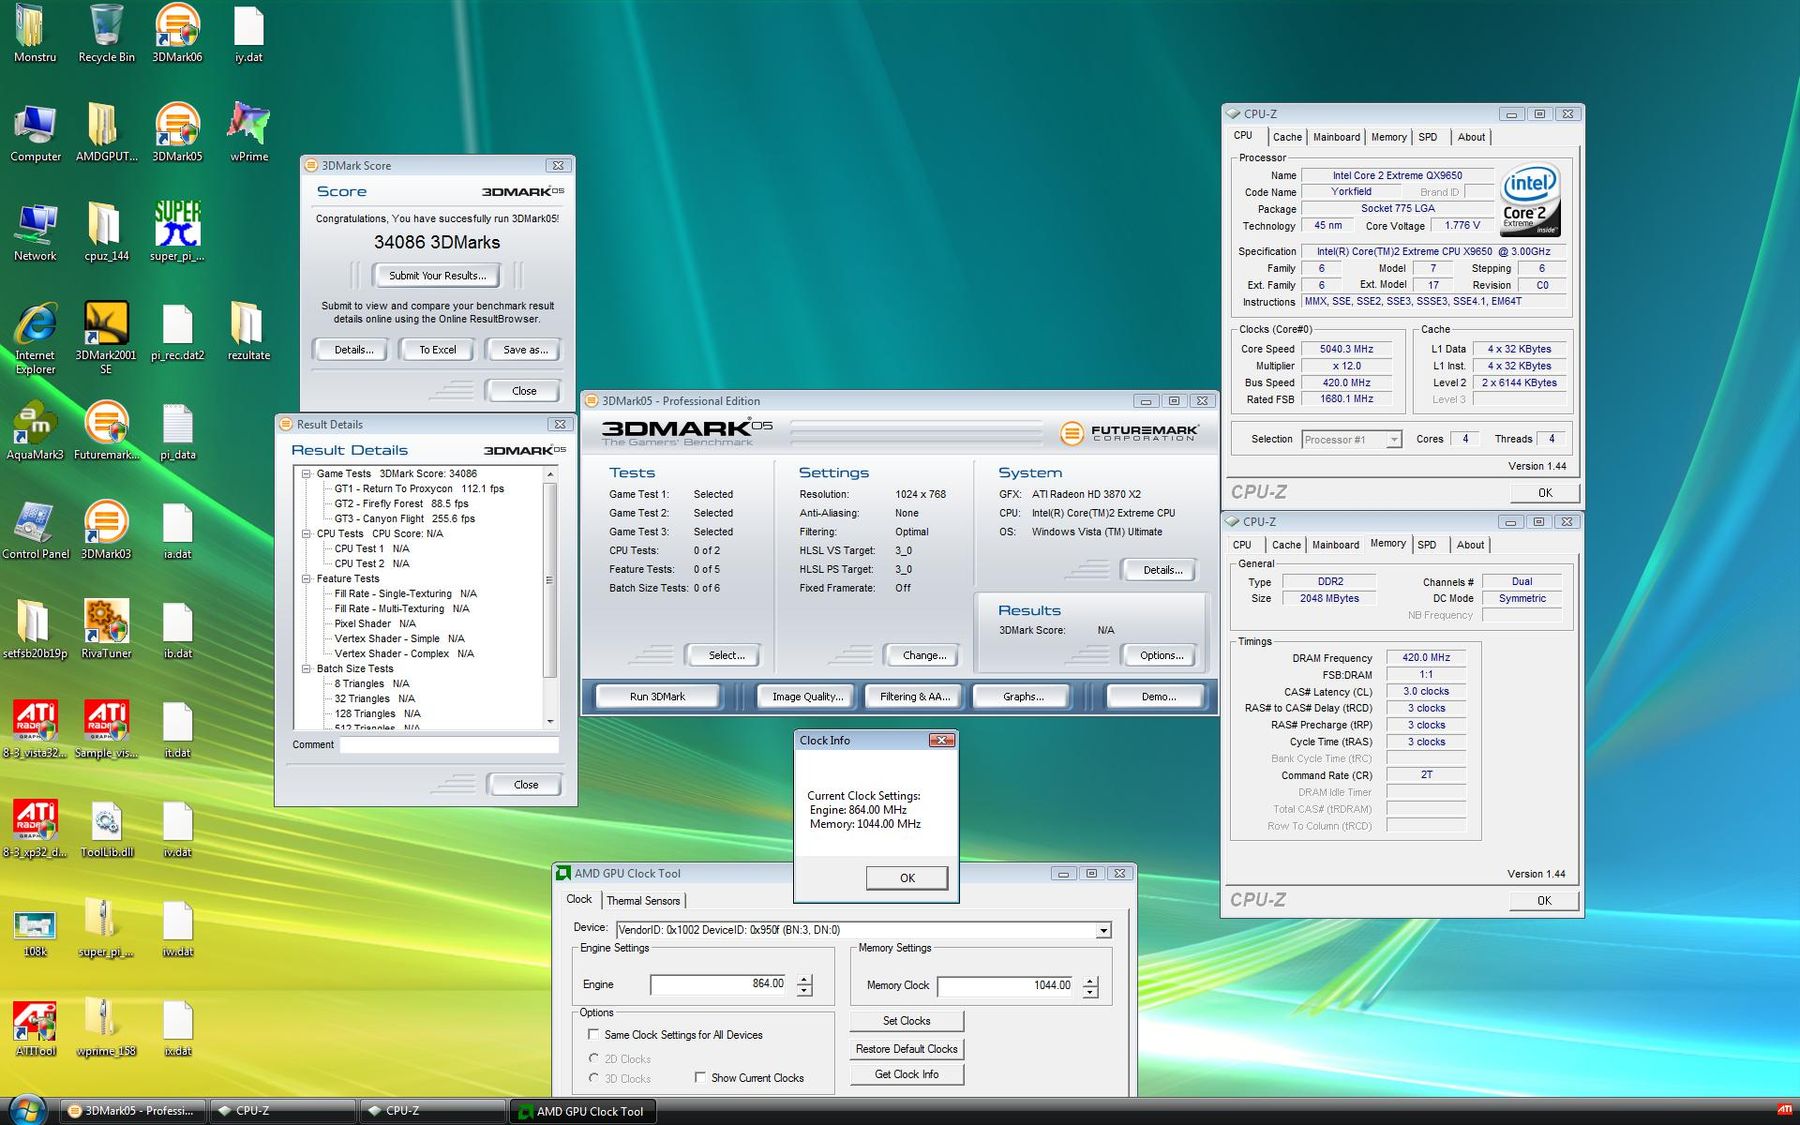Enable the Show Current Clocks checkbox
1800x1125 pixels.
pyautogui.click(x=700, y=1078)
